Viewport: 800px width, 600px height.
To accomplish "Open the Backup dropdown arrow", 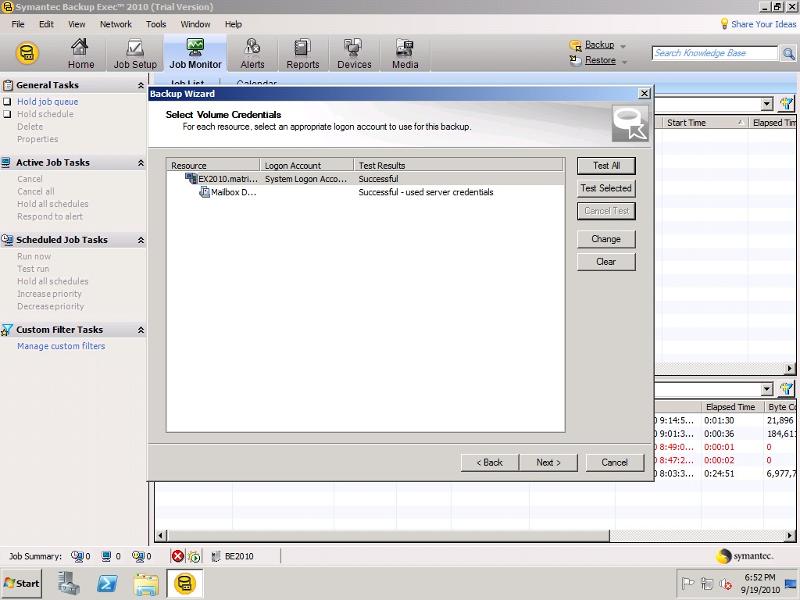I will (x=623, y=46).
